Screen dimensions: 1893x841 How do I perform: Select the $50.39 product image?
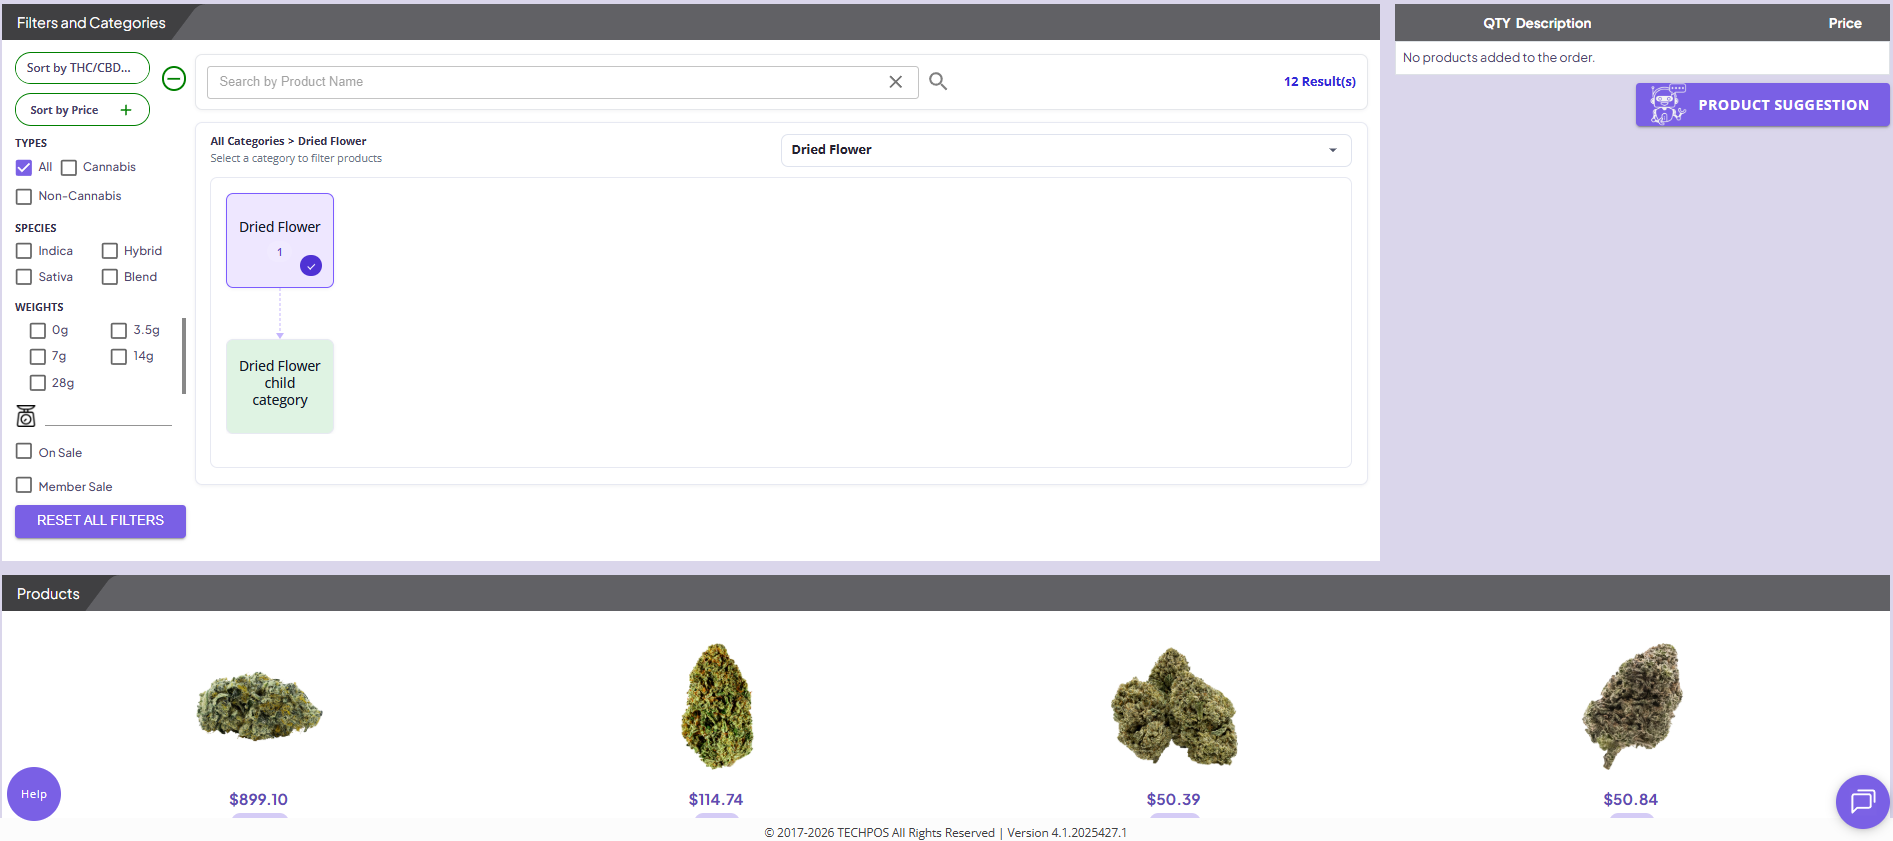click(1175, 706)
